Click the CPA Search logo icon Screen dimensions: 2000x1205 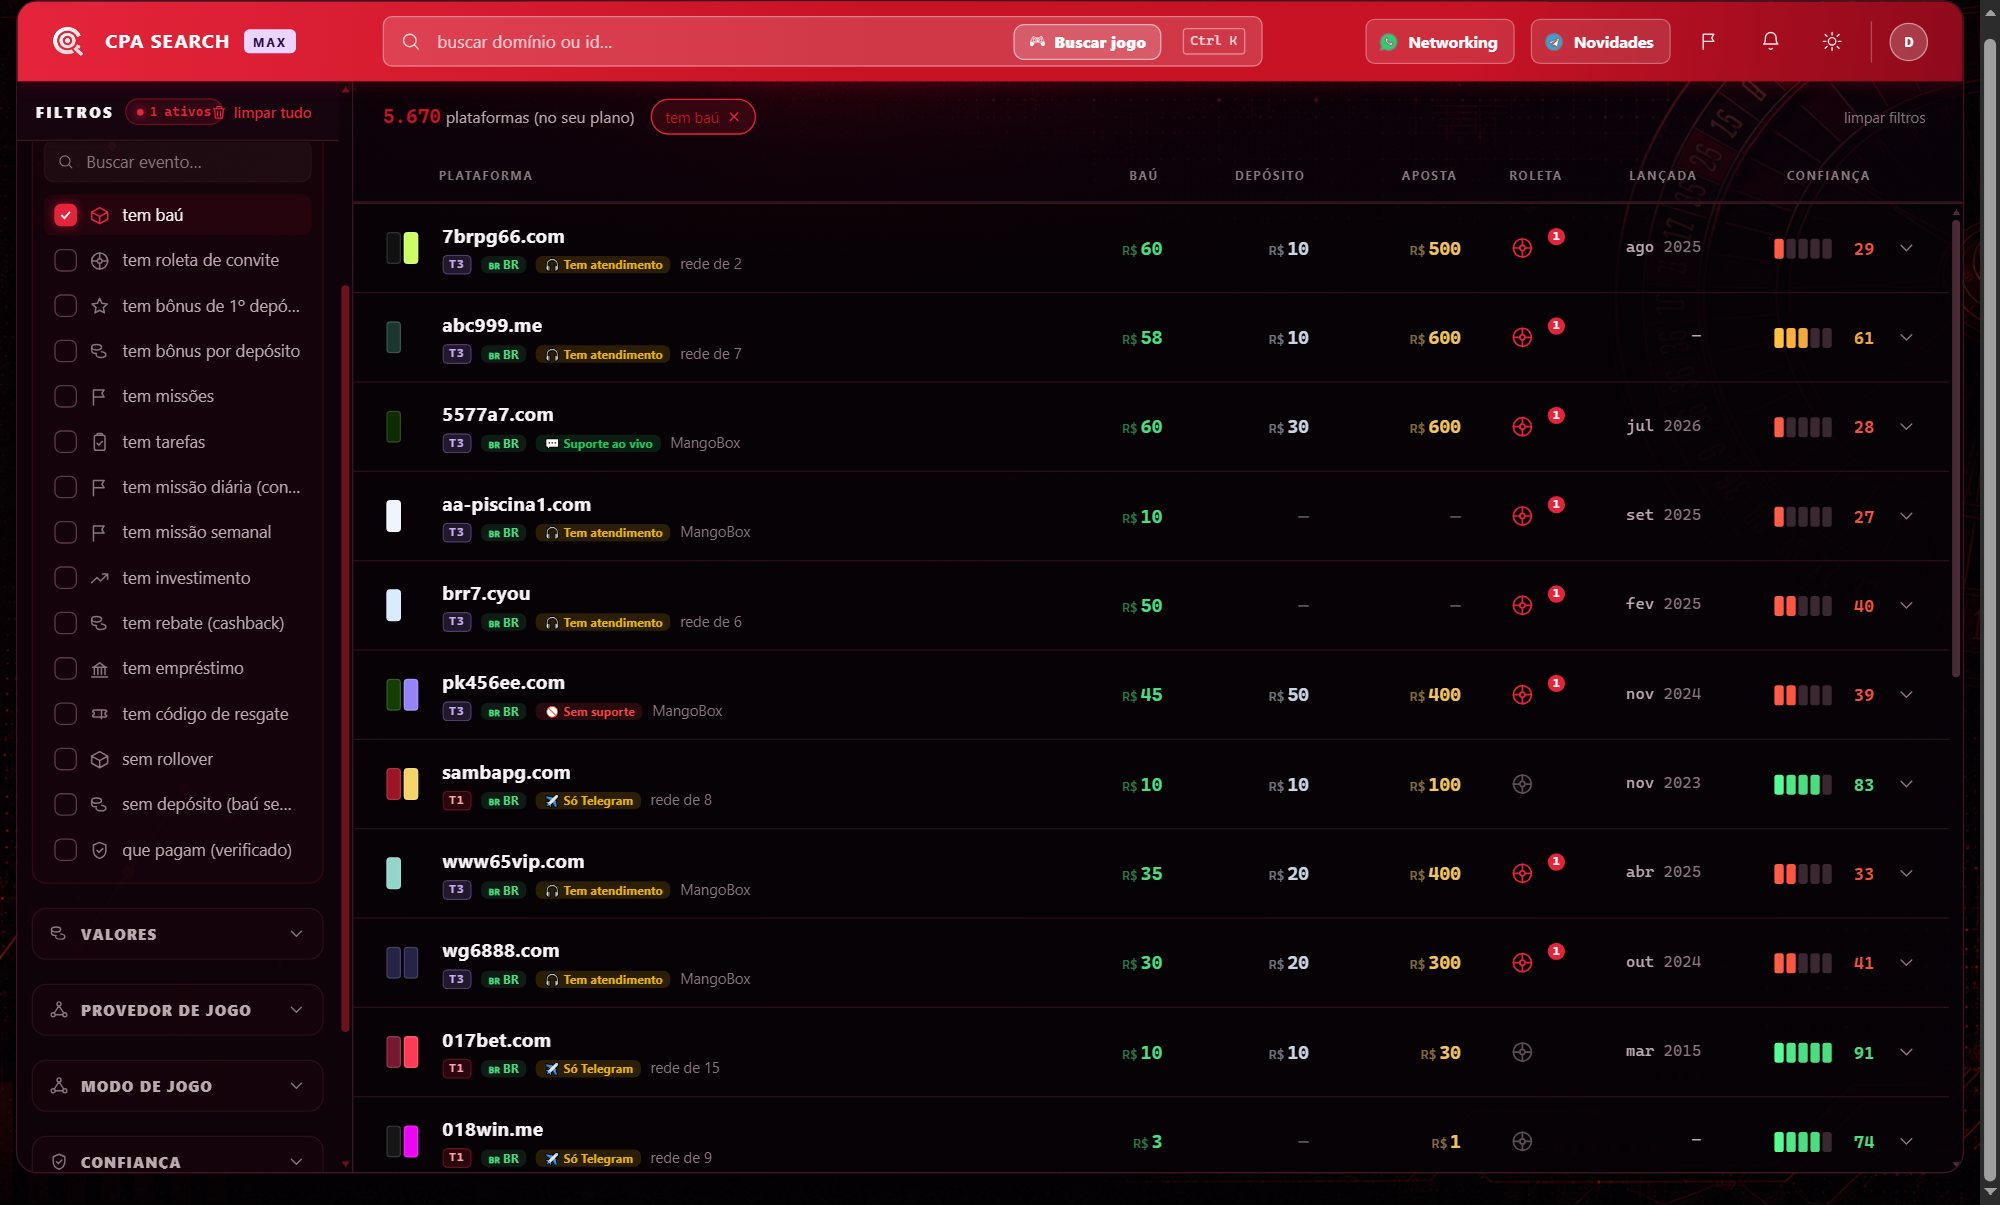pyautogui.click(x=67, y=42)
